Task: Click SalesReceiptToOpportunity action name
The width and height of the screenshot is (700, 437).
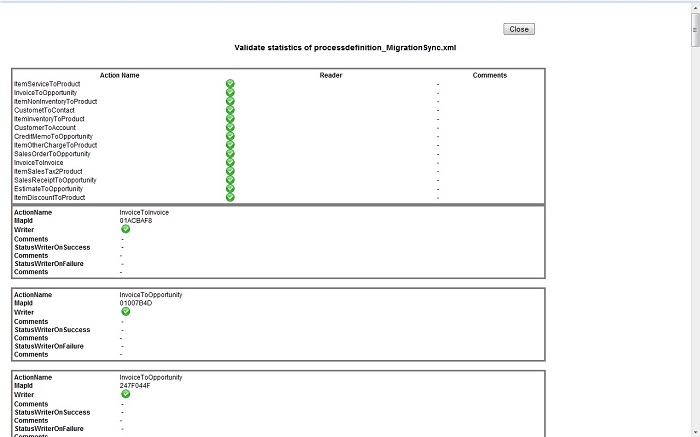Action: click(x=55, y=180)
